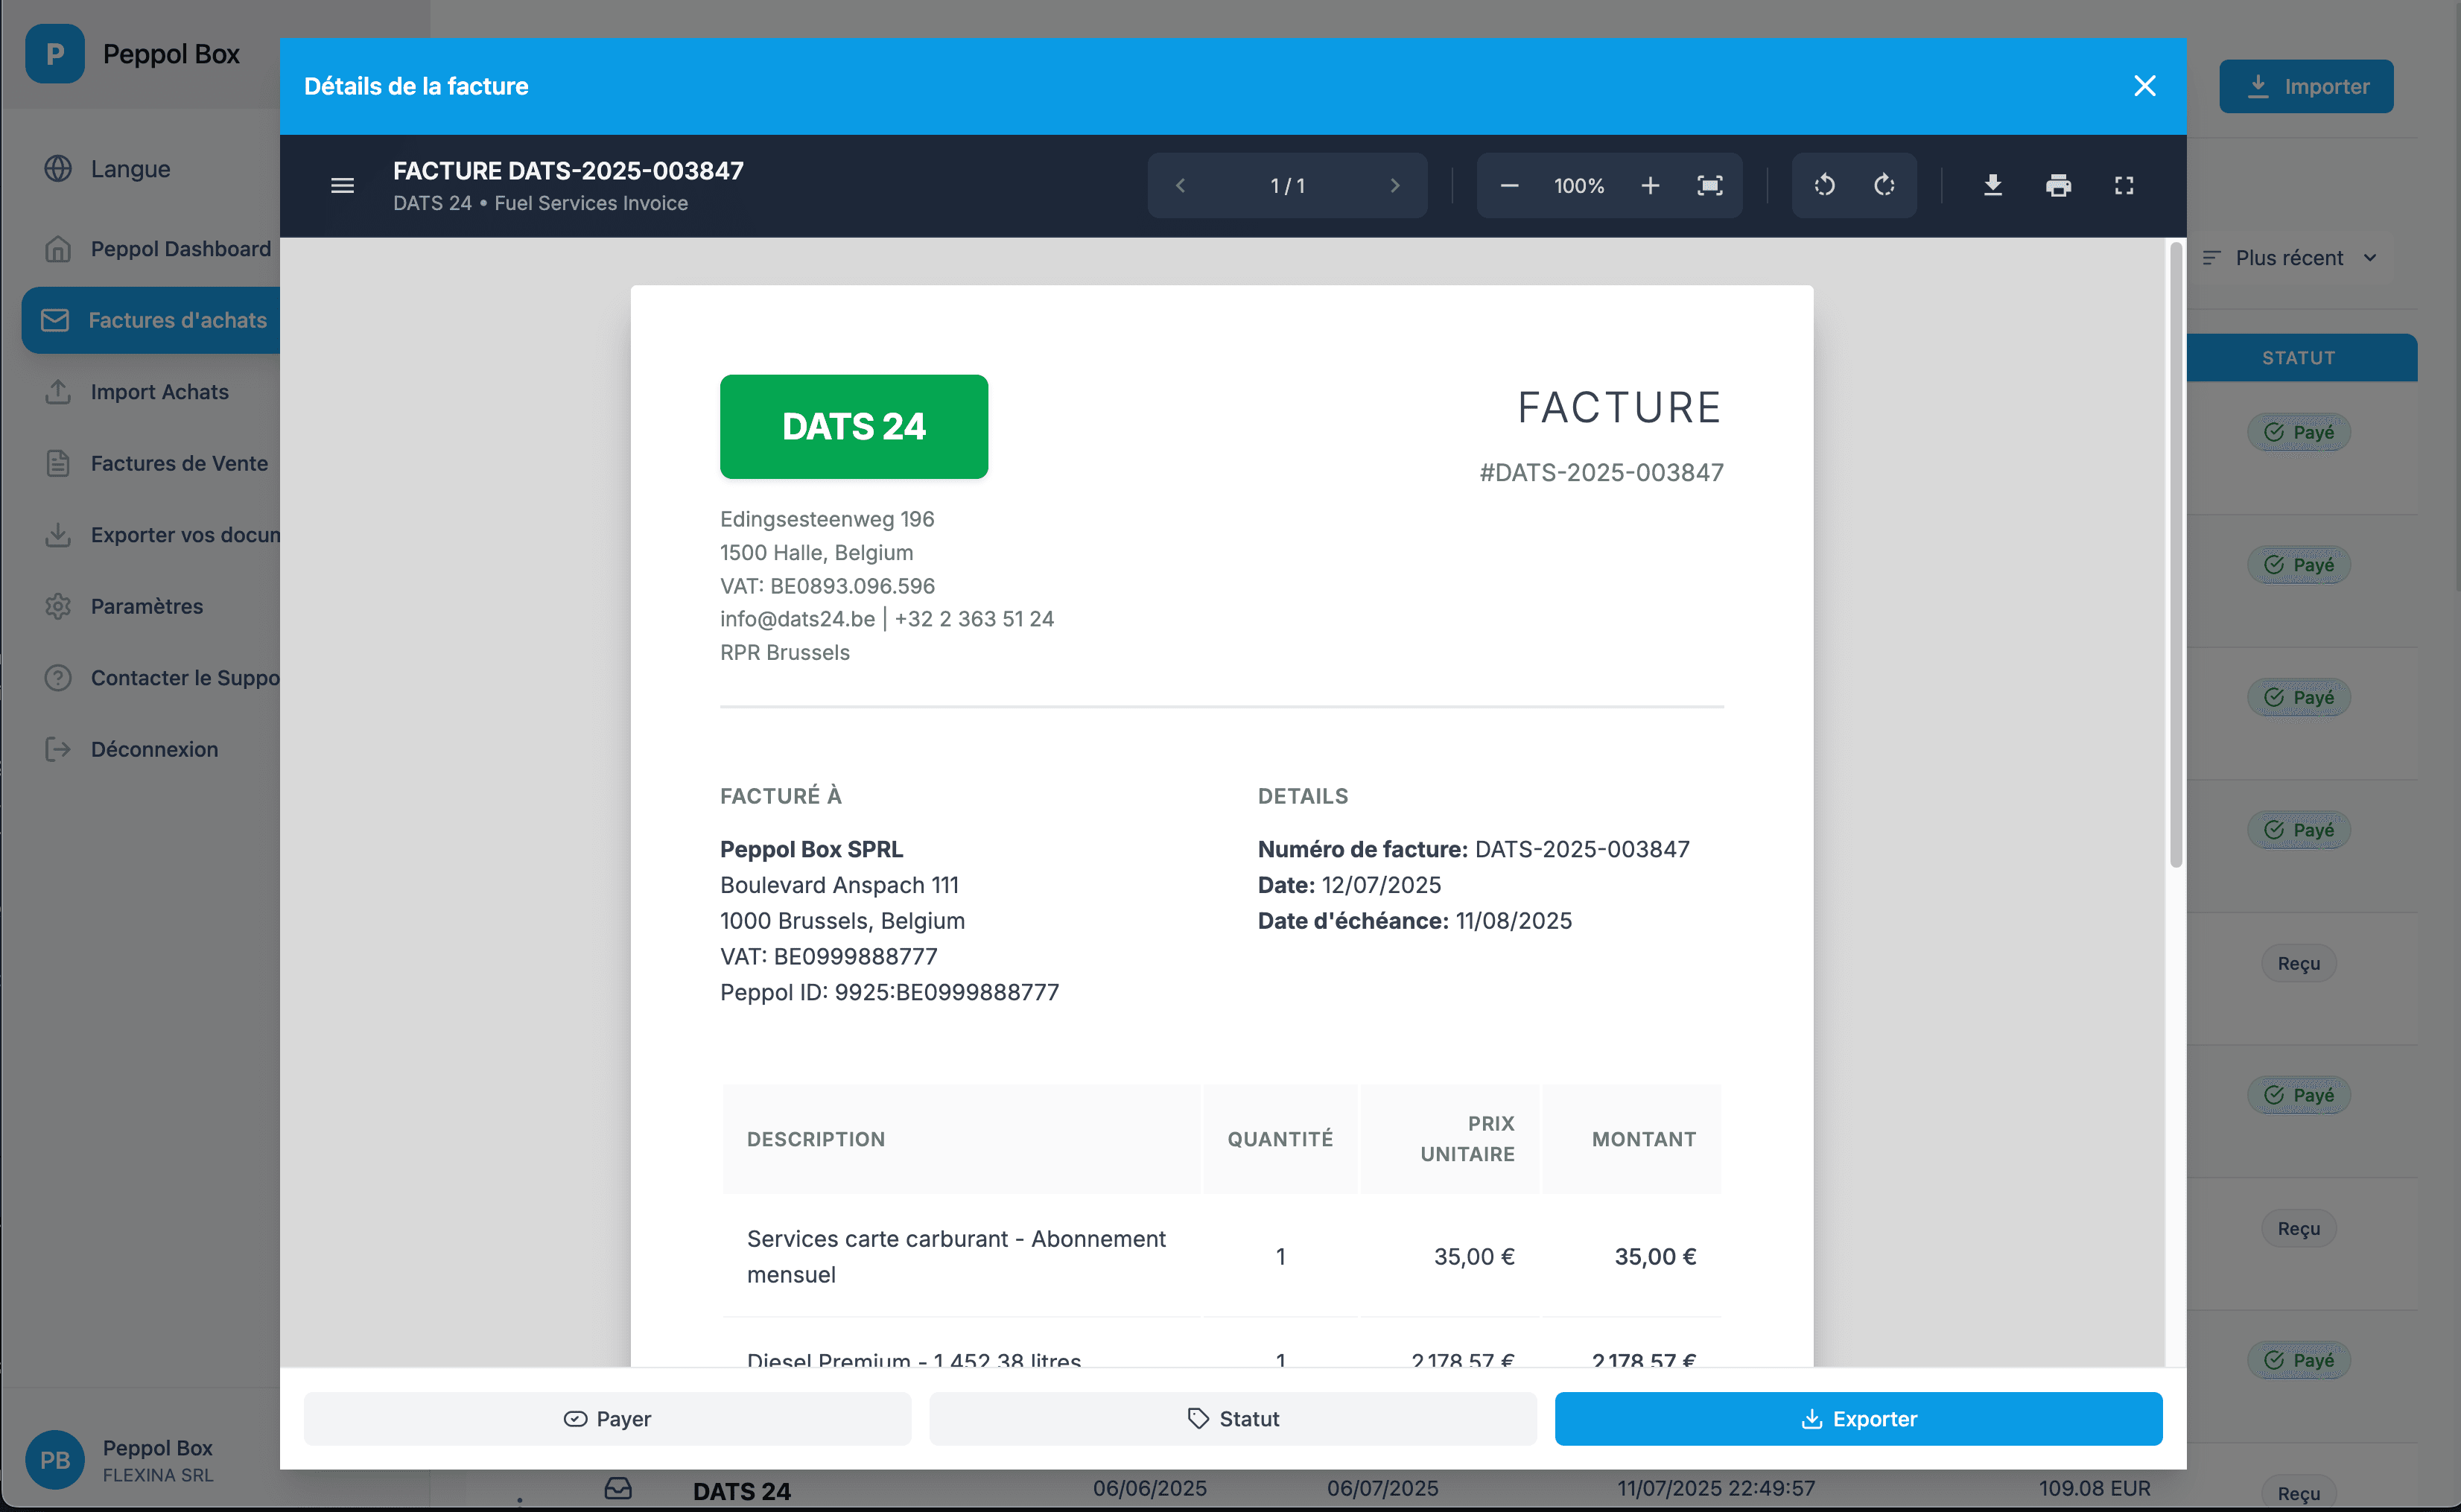2461x1512 pixels.
Task: Open Langue in the sidebar
Action: coord(130,169)
